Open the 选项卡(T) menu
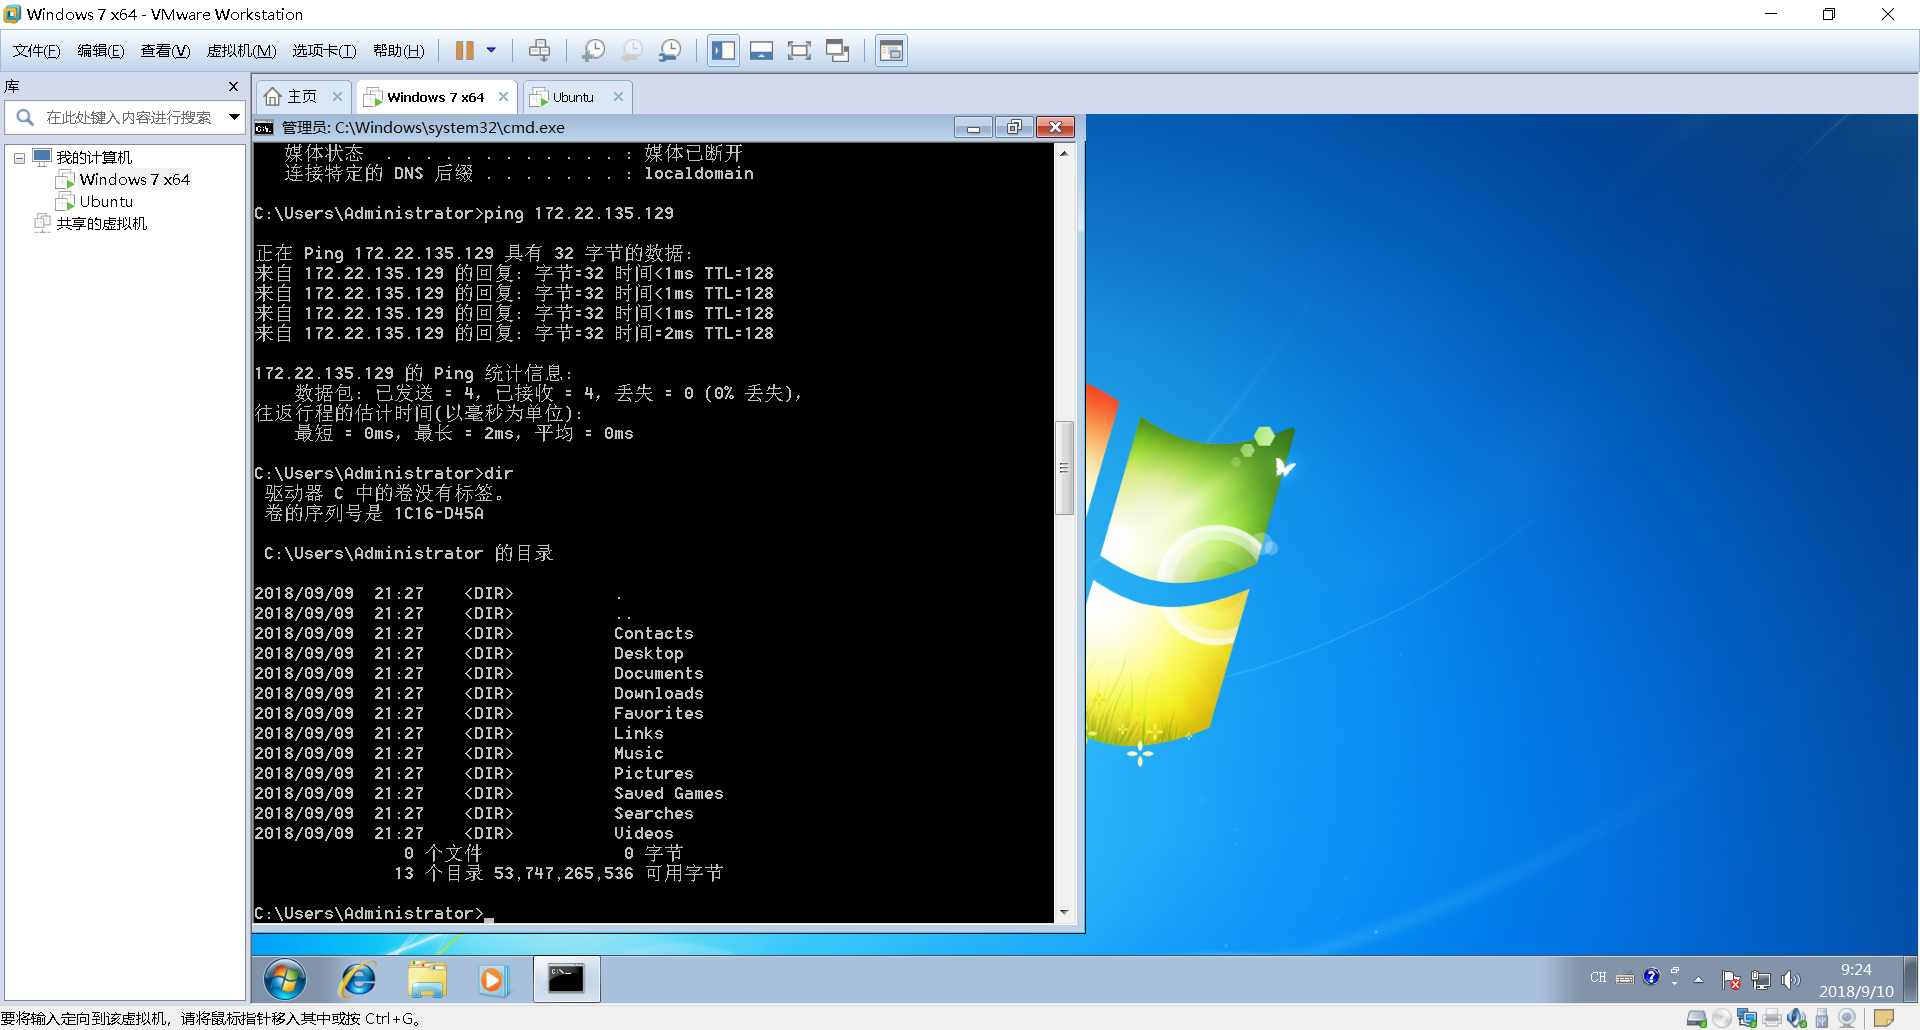The height and width of the screenshot is (1030, 1920). point(324,51)
